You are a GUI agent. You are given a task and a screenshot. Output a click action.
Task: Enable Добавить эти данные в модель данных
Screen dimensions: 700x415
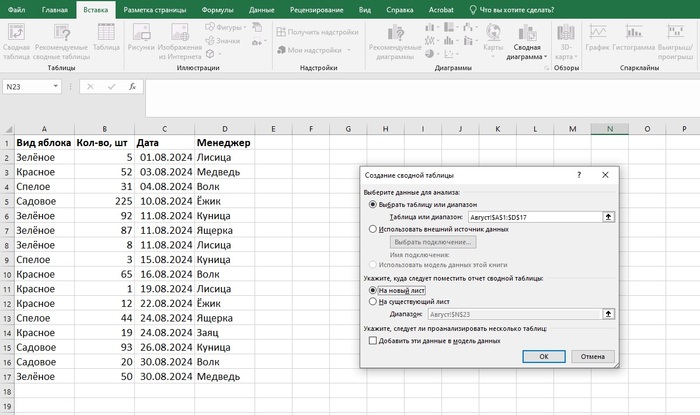[374, 340]
